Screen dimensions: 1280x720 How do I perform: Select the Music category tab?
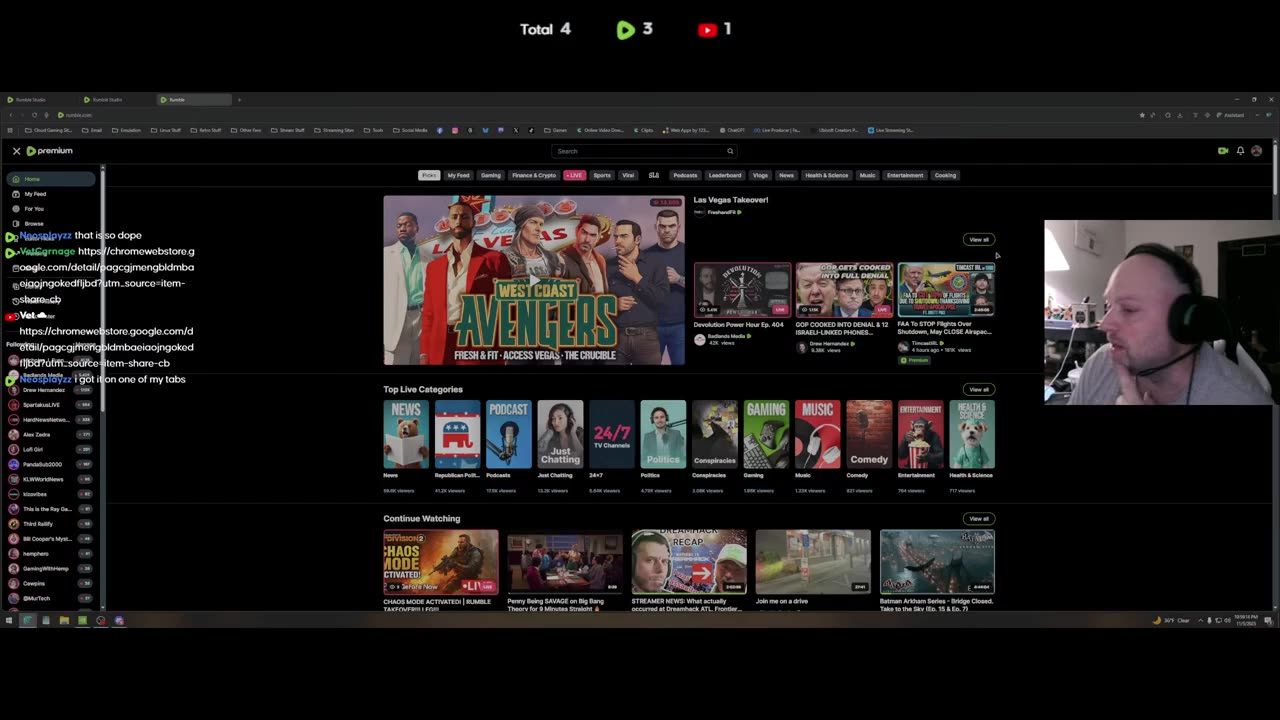[868, 175]
